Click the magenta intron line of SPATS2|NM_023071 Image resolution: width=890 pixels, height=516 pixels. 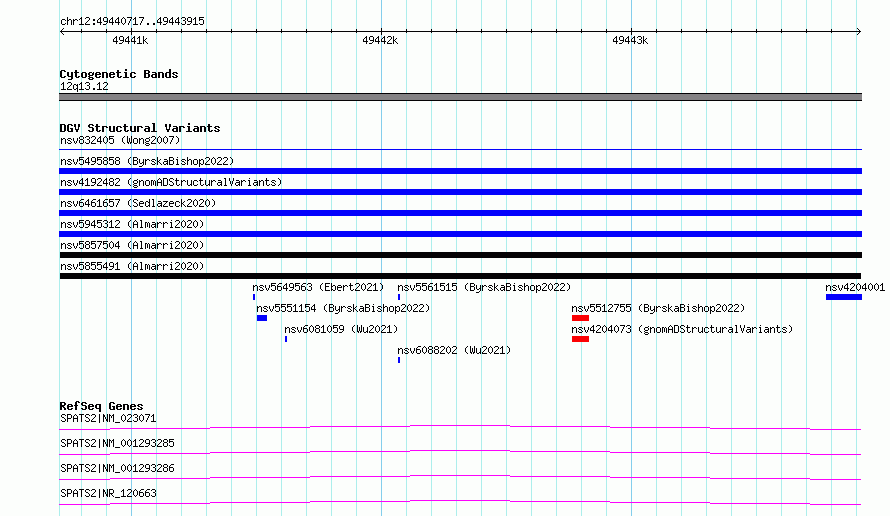pyautogui.click(x=460, y=427)
